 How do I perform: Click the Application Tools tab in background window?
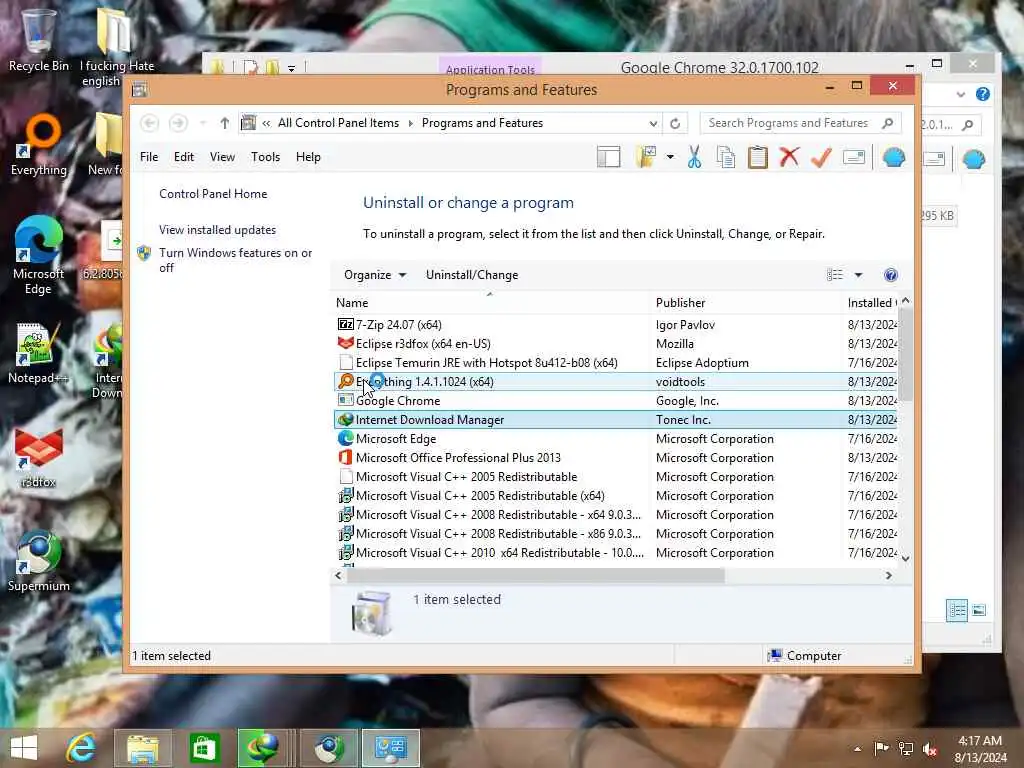tap(490, 68)
